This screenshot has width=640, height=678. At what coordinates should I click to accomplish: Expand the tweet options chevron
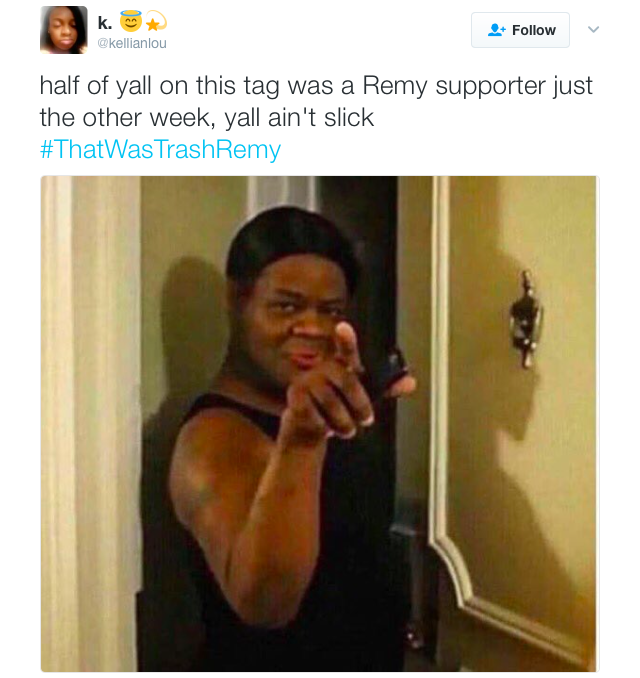pos(594,29)
